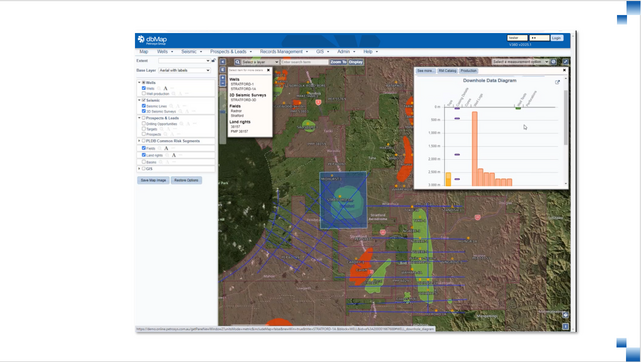Click the measurement settings gear icon
The image size is (641, 362).
coord(554,62)
